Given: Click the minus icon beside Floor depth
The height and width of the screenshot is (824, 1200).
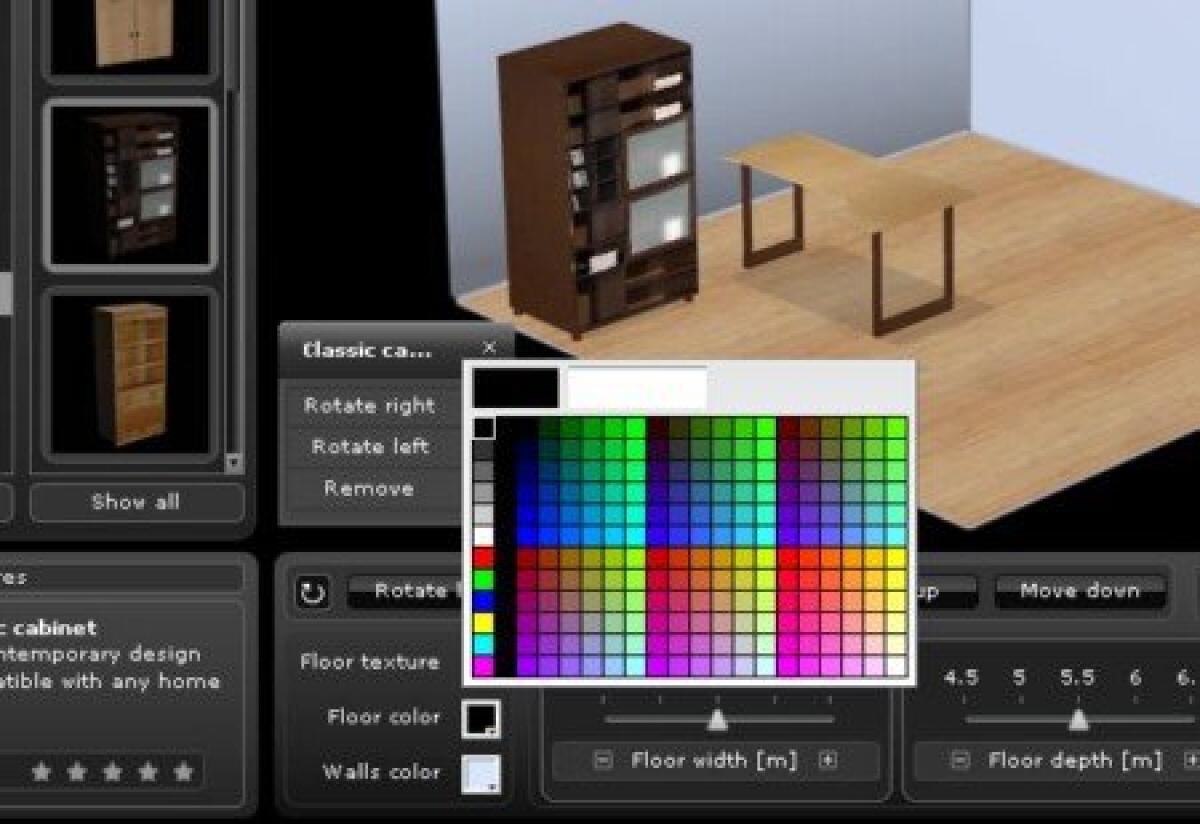Looking at the screenshot, I should pyautogui.click(x=958, y=761).
